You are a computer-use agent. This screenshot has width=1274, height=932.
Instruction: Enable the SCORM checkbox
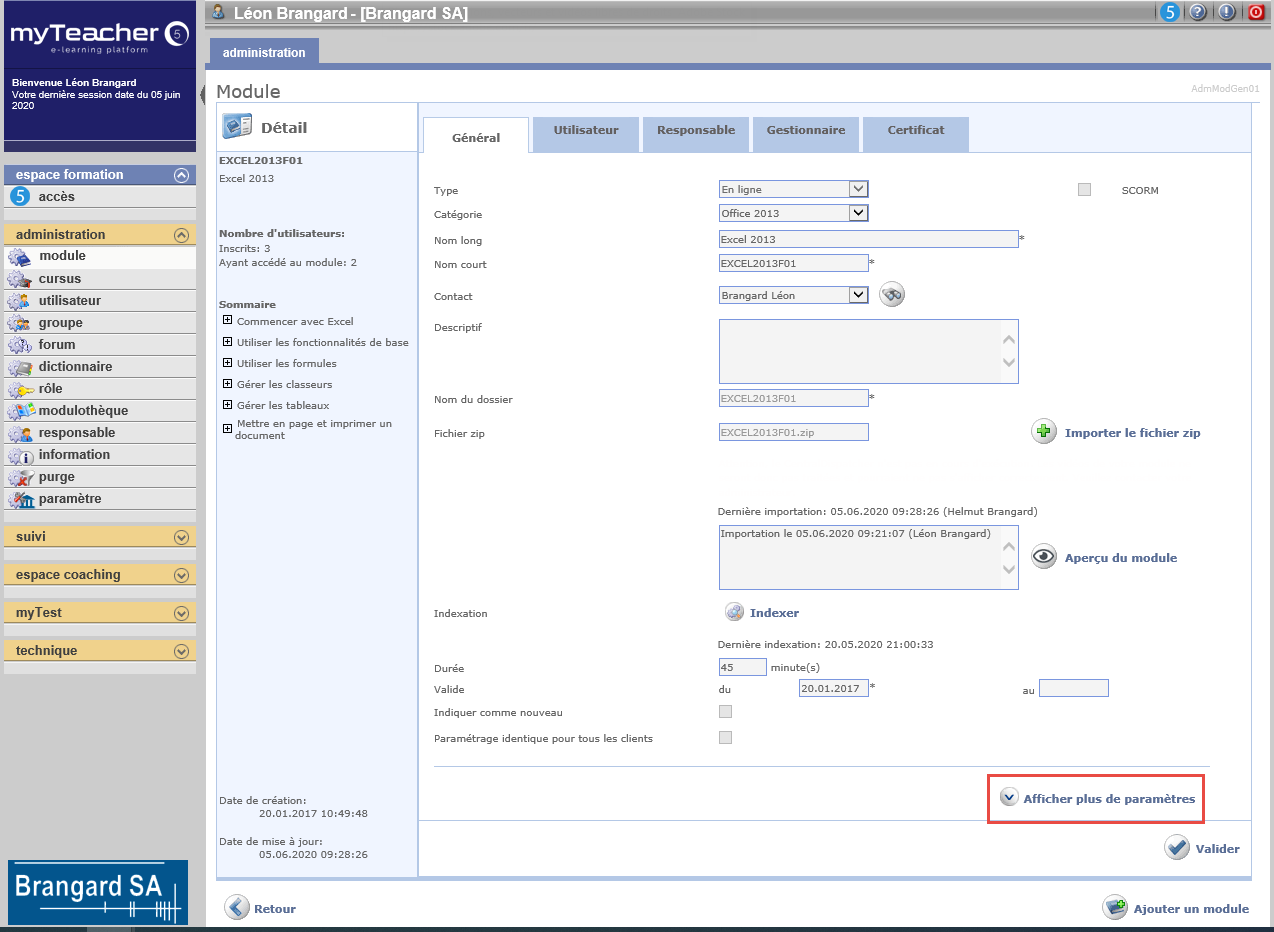pyautogui.click(x=1084, y=190)
